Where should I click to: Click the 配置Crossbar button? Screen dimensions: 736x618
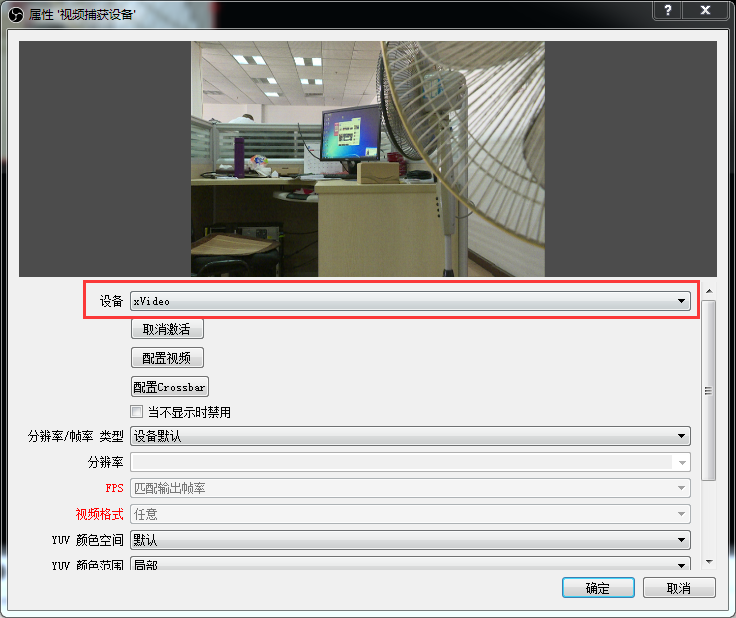pyautogui.click(x=170, y=387)
